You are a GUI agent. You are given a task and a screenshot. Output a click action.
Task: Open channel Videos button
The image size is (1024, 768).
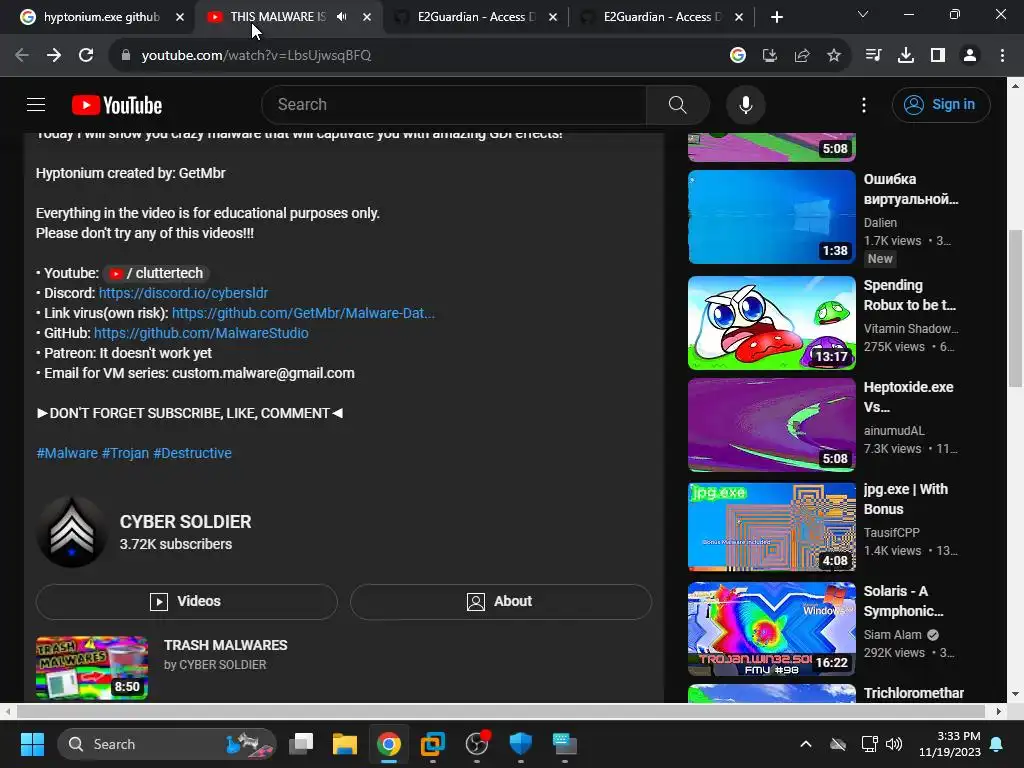pos(187,601)
